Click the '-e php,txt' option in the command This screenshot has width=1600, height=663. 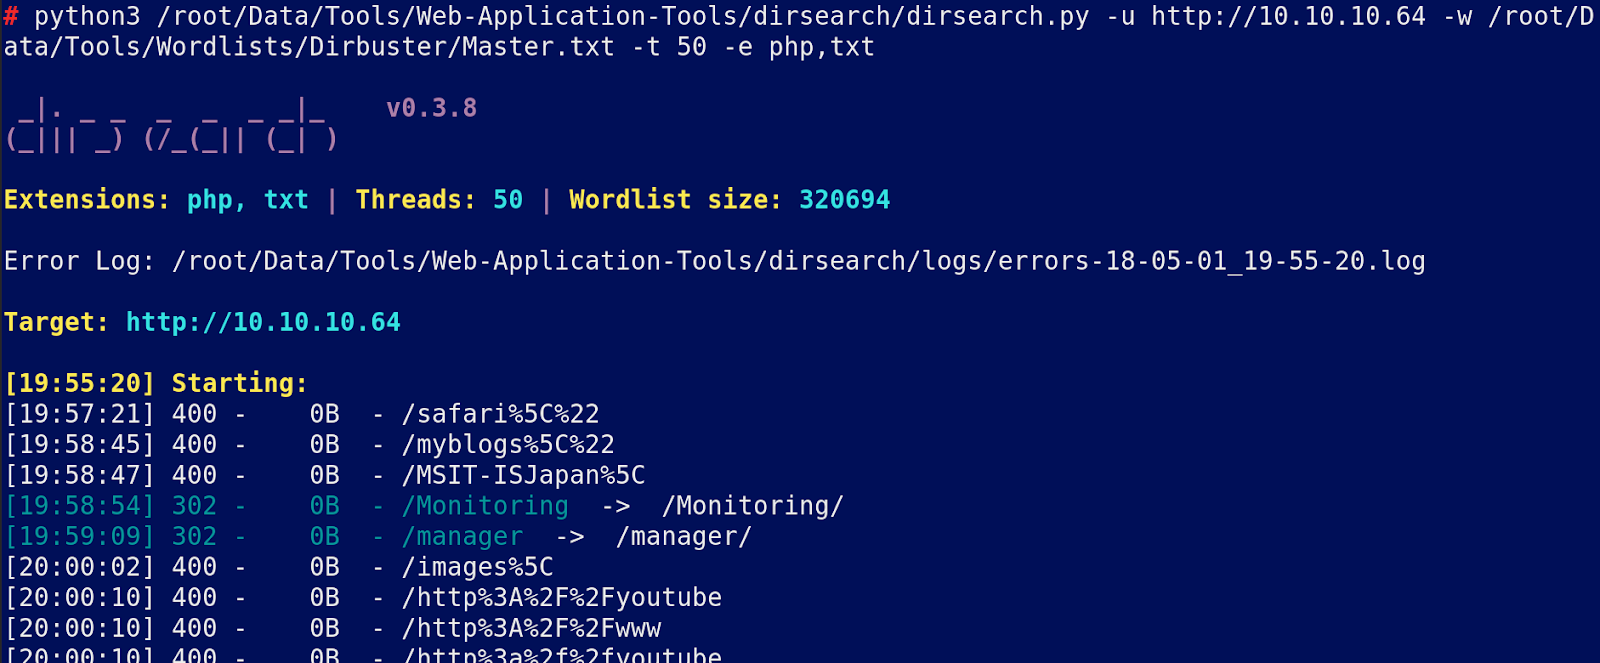tap(799, 47)
